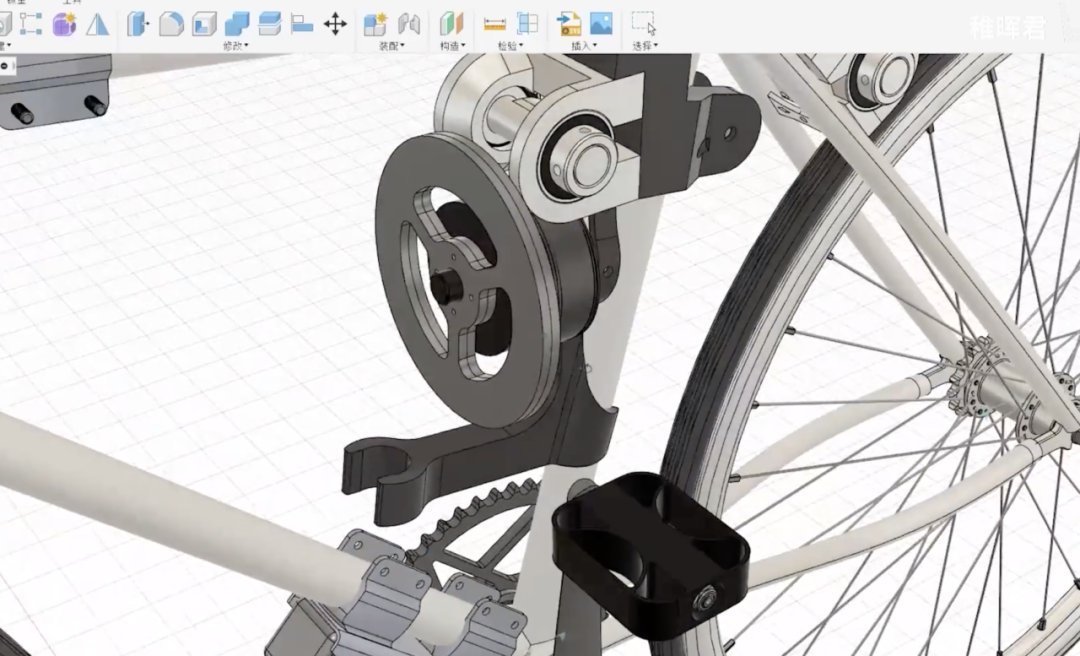
Task: Select the Move/Copy arrows tool
Action: tap(335, 23)
